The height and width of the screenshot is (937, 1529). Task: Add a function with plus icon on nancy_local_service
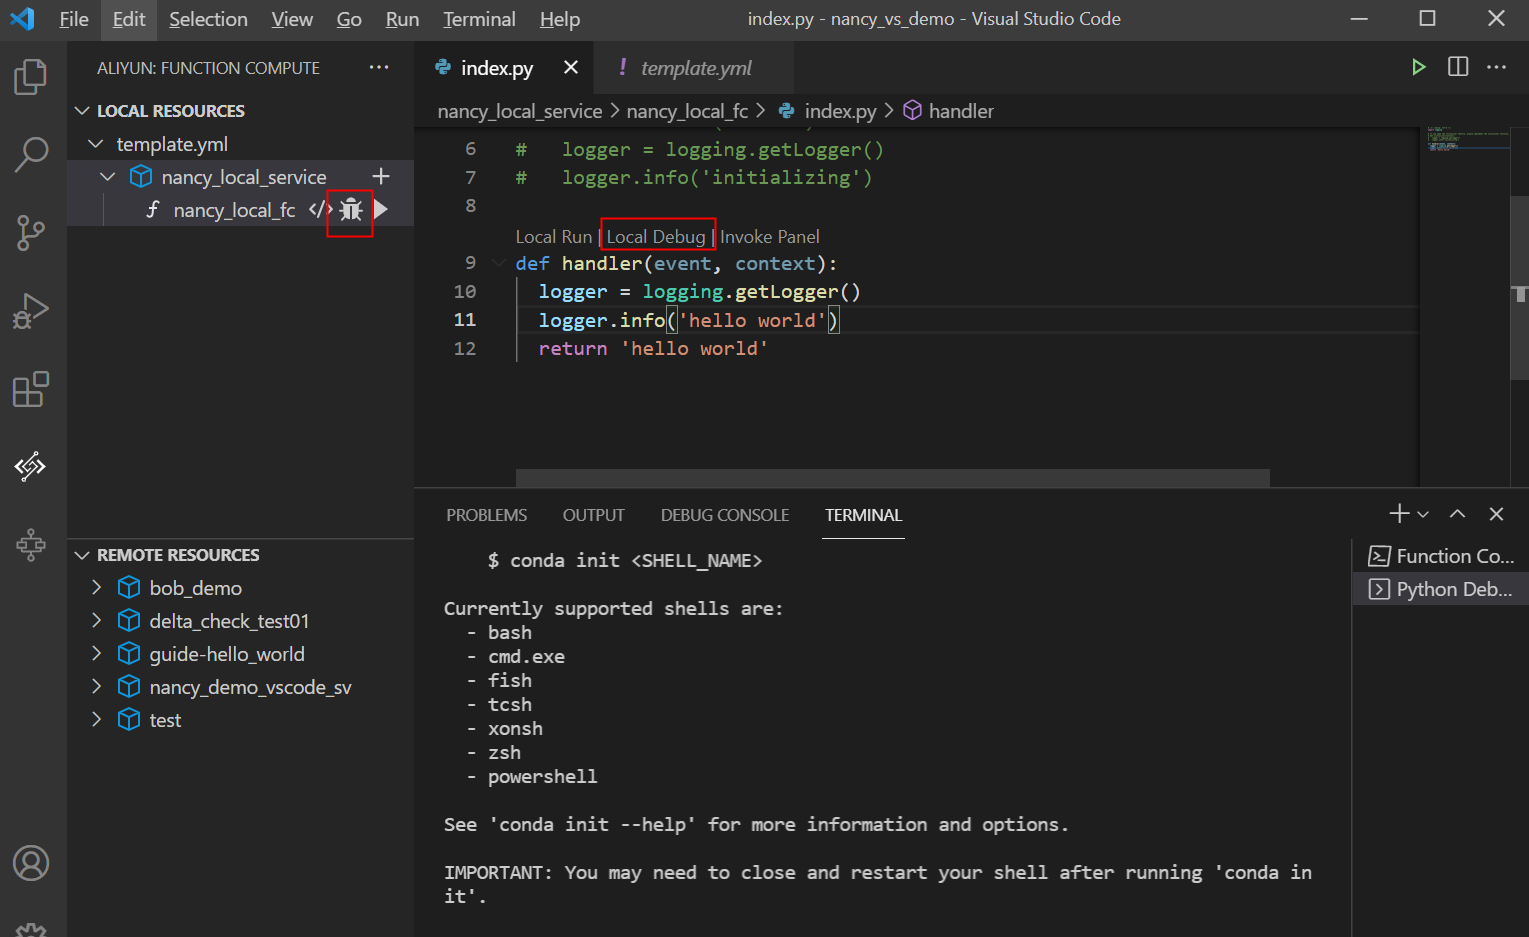[x=381, y=176]
